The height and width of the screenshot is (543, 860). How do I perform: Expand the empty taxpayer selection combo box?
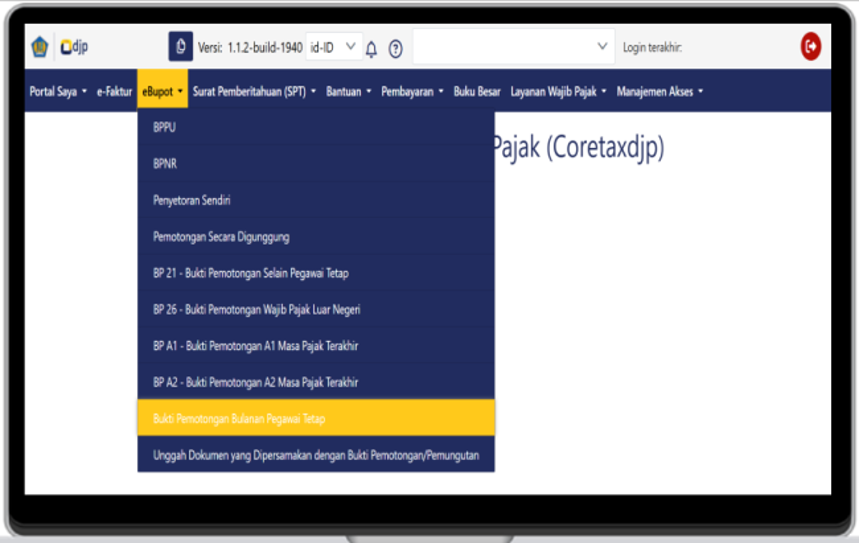514,46
